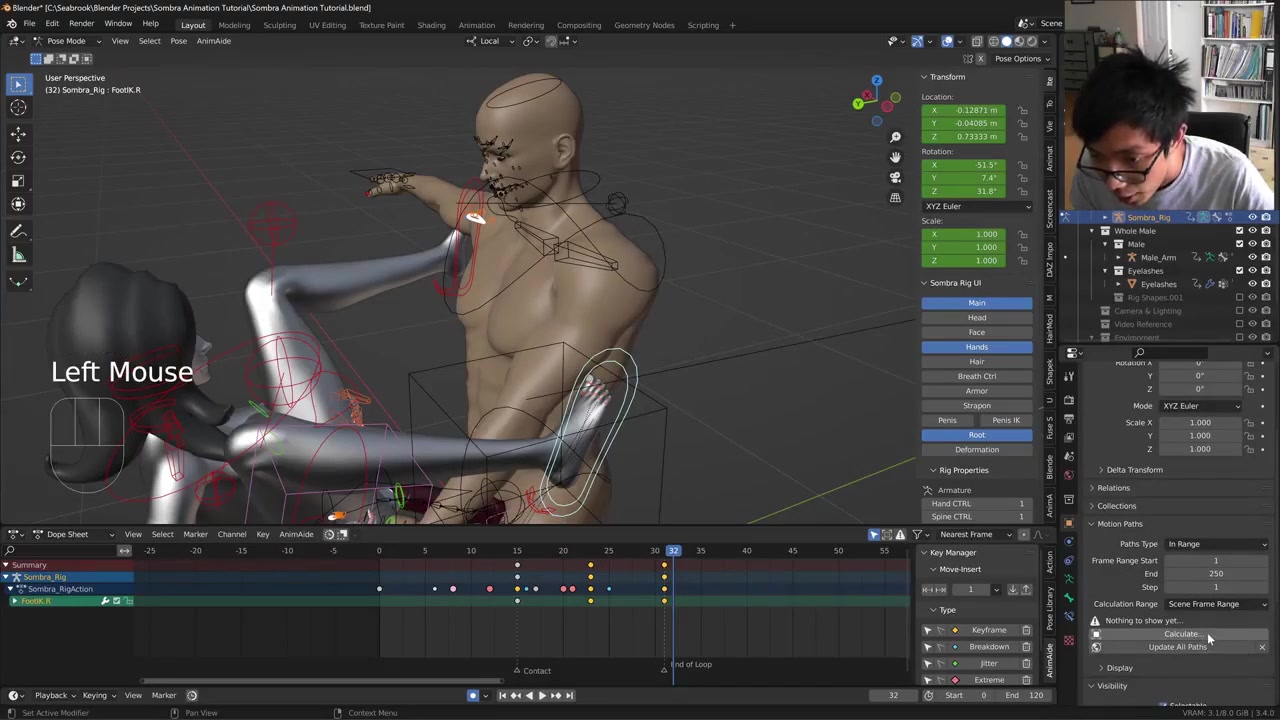
Task: Toggle the auto keying record button
Action: click(x=473, y=696)
